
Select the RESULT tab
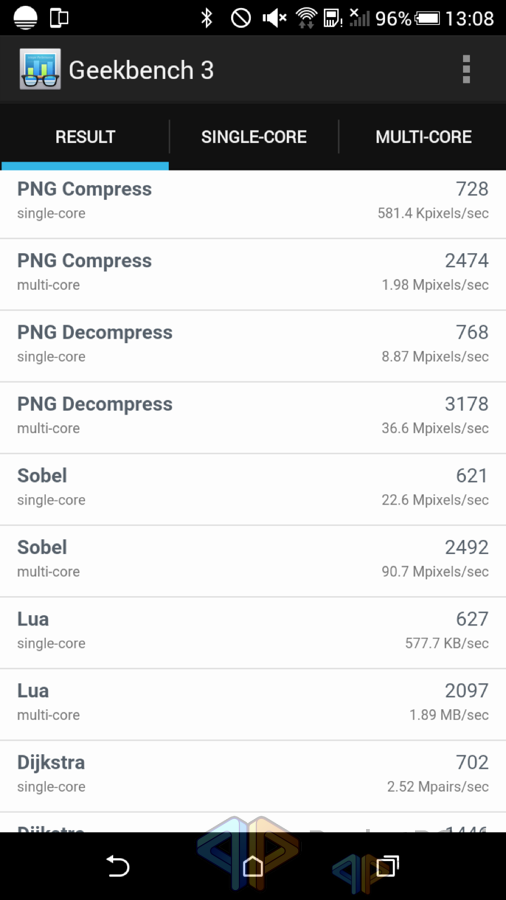pos(85,137)
